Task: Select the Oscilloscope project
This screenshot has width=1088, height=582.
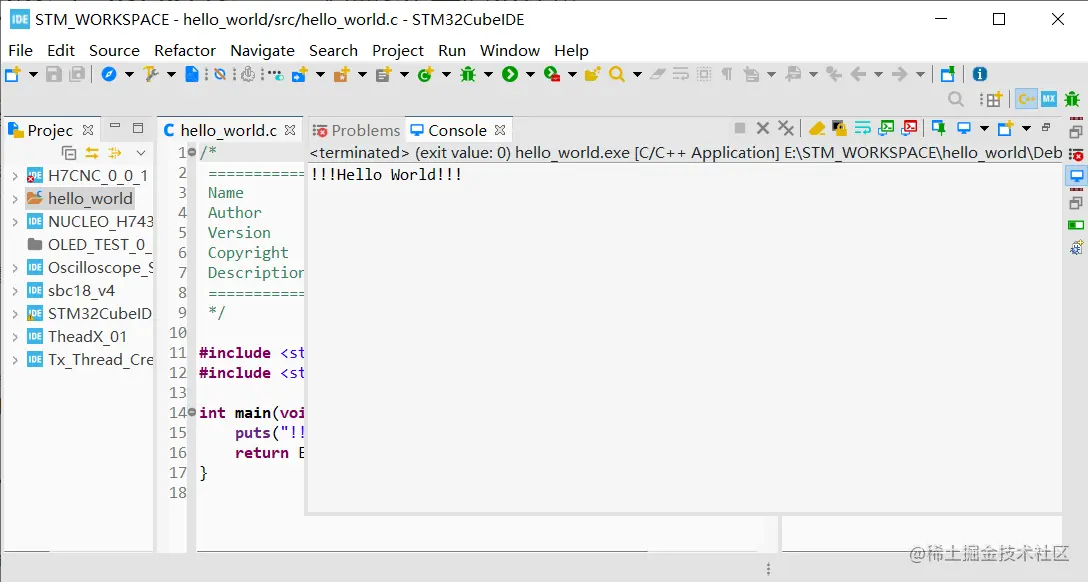Action: click(x=90, y=268)
